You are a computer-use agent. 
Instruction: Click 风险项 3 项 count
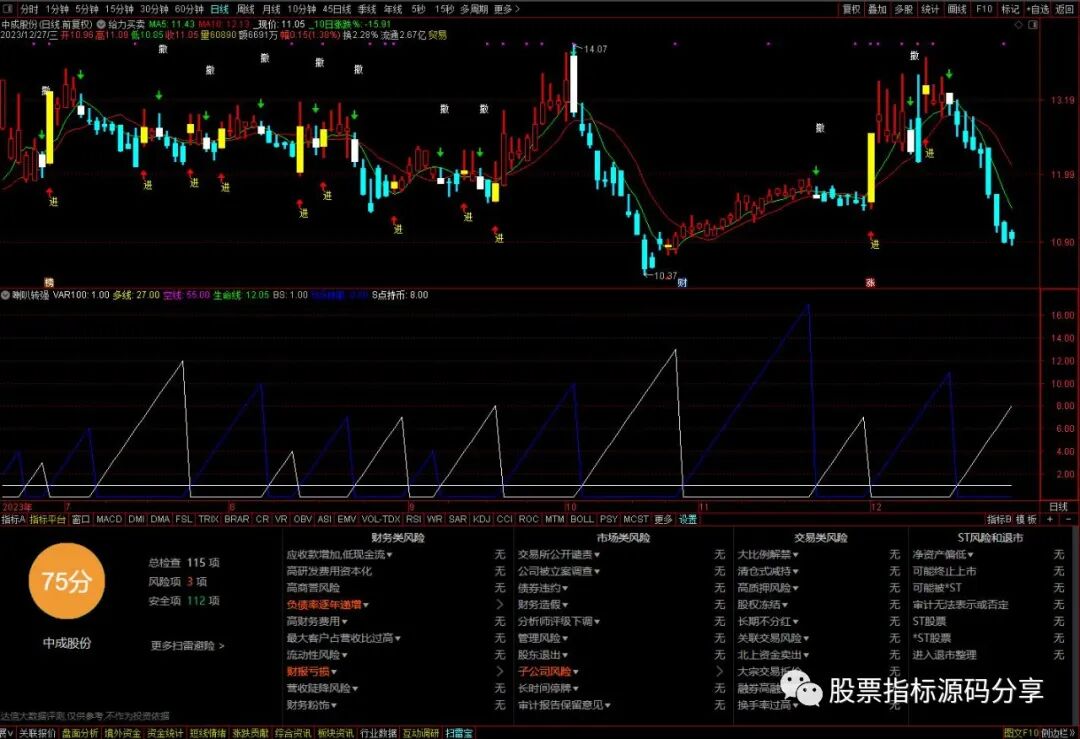[x=178, y=582]
